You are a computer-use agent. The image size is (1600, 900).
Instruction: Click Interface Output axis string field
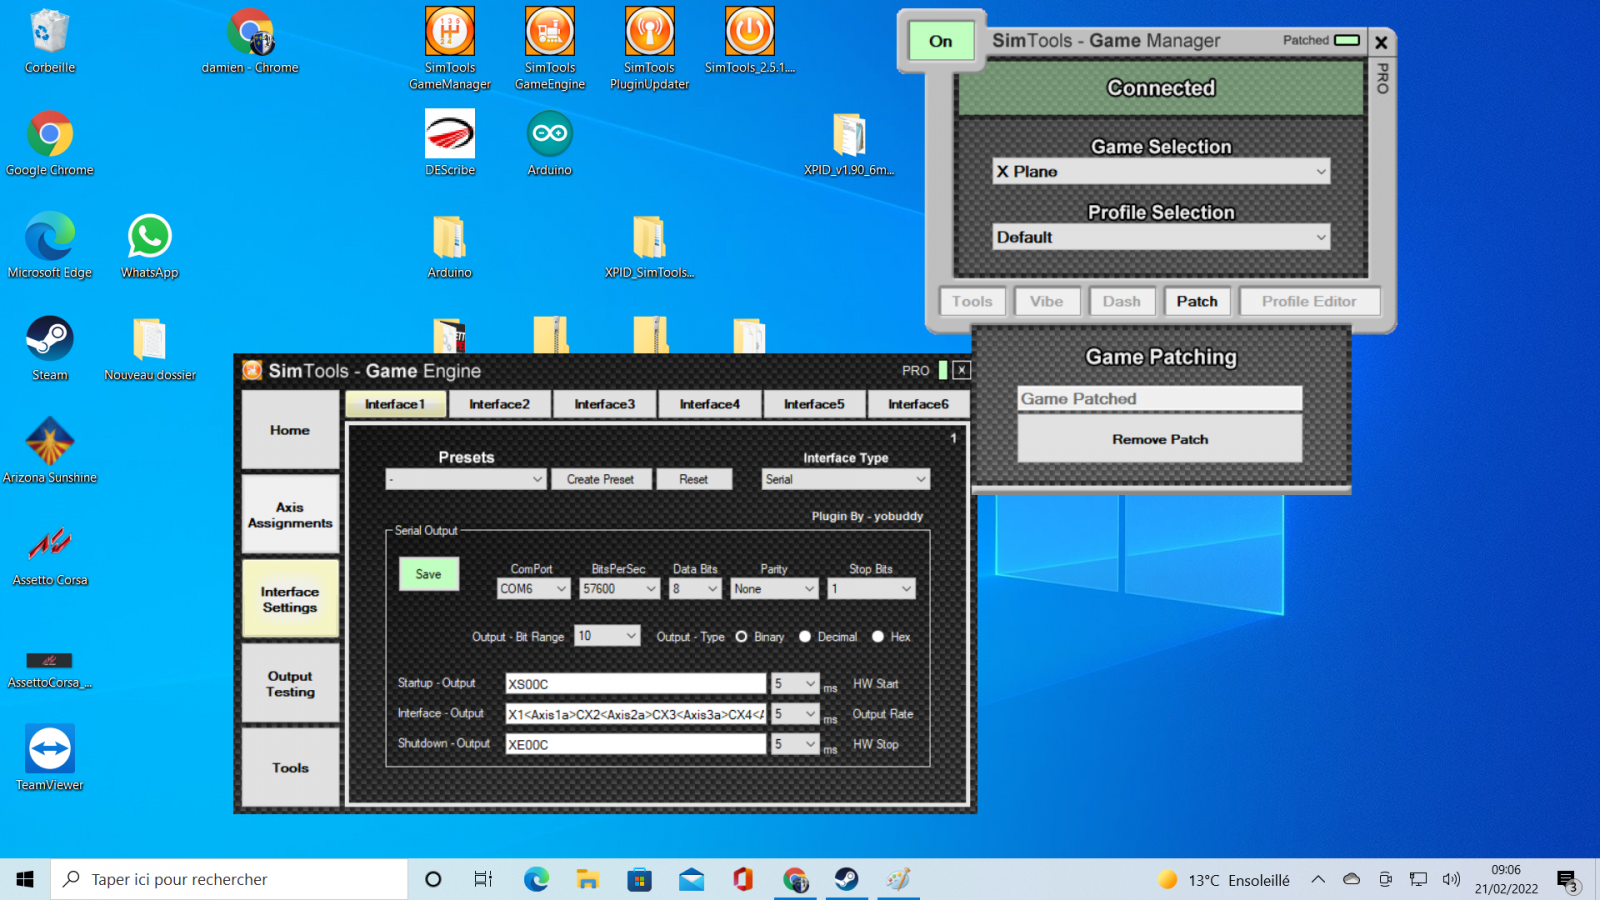point(635,714)
